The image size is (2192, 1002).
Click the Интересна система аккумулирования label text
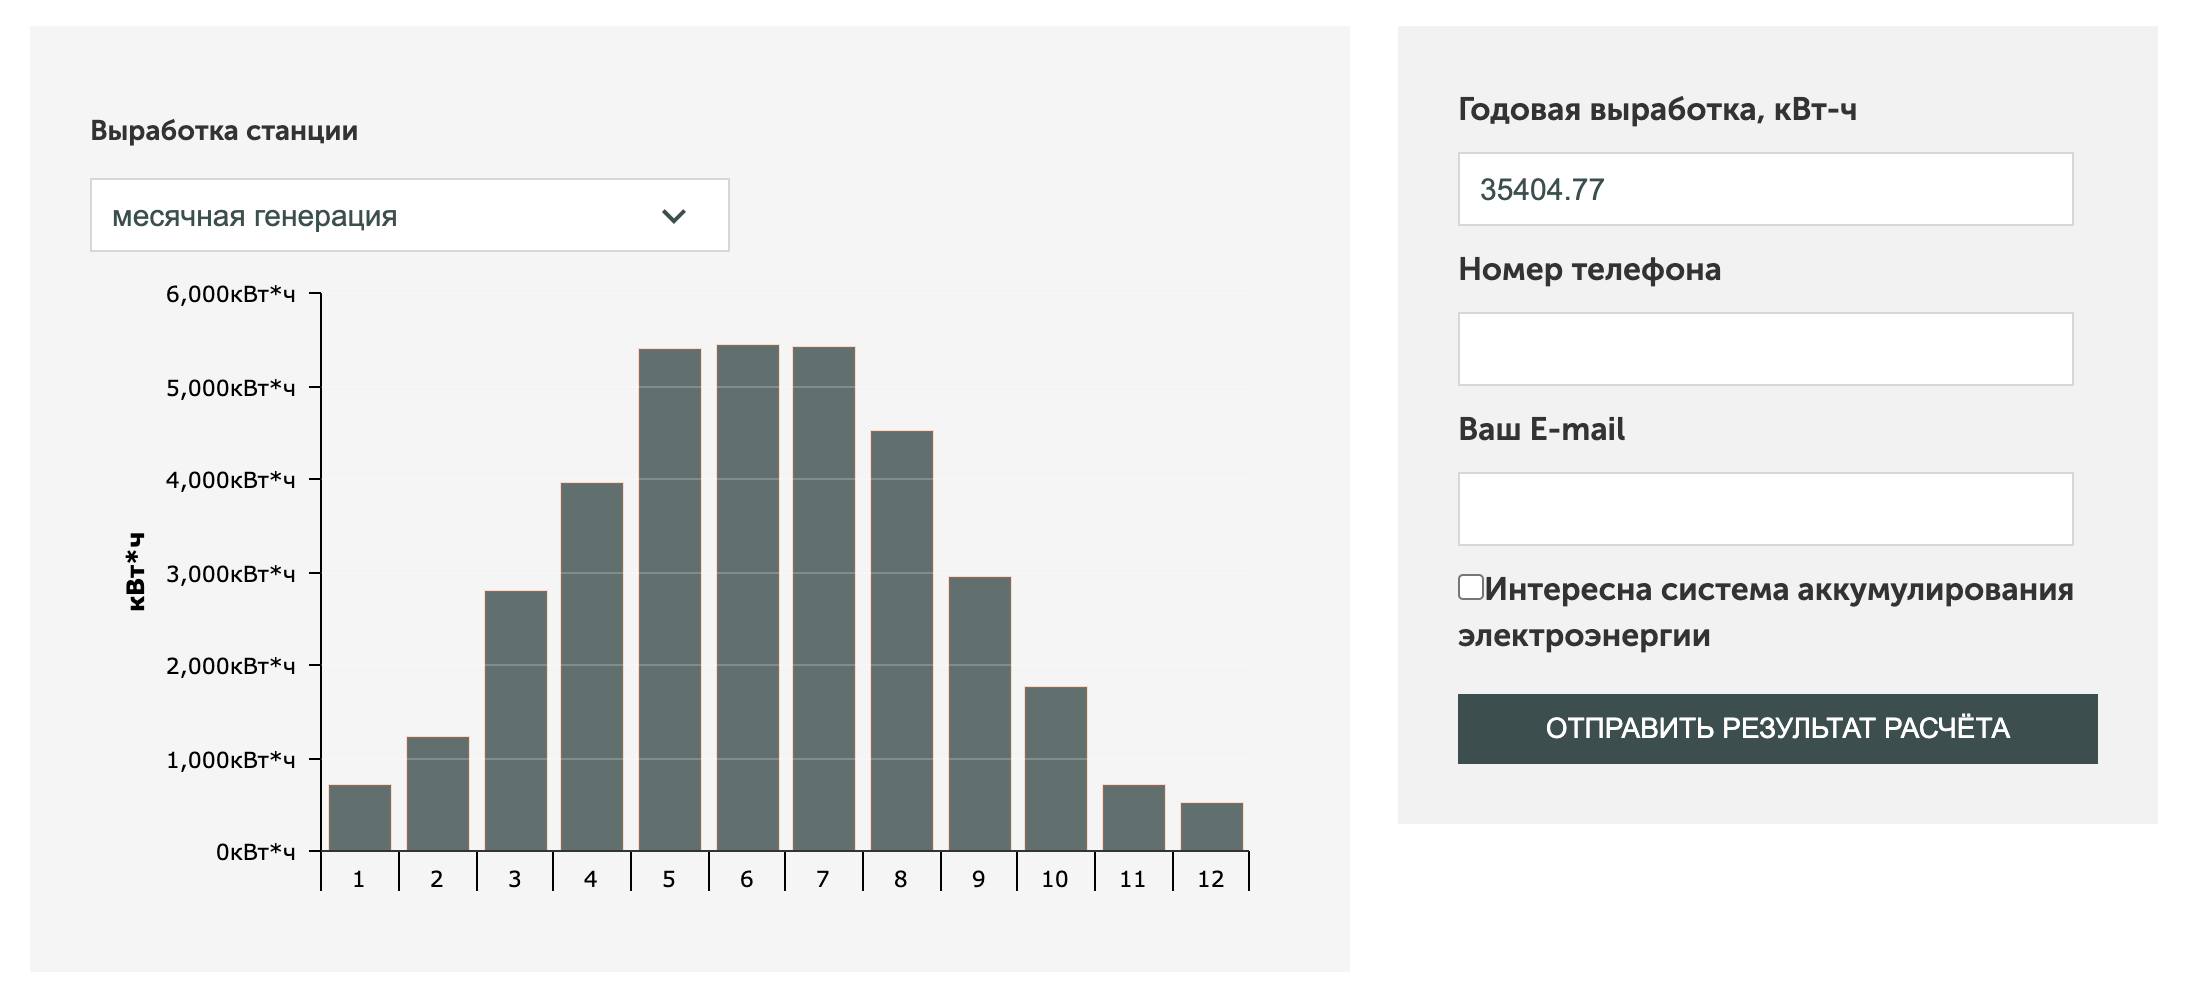pos(1779,590)
